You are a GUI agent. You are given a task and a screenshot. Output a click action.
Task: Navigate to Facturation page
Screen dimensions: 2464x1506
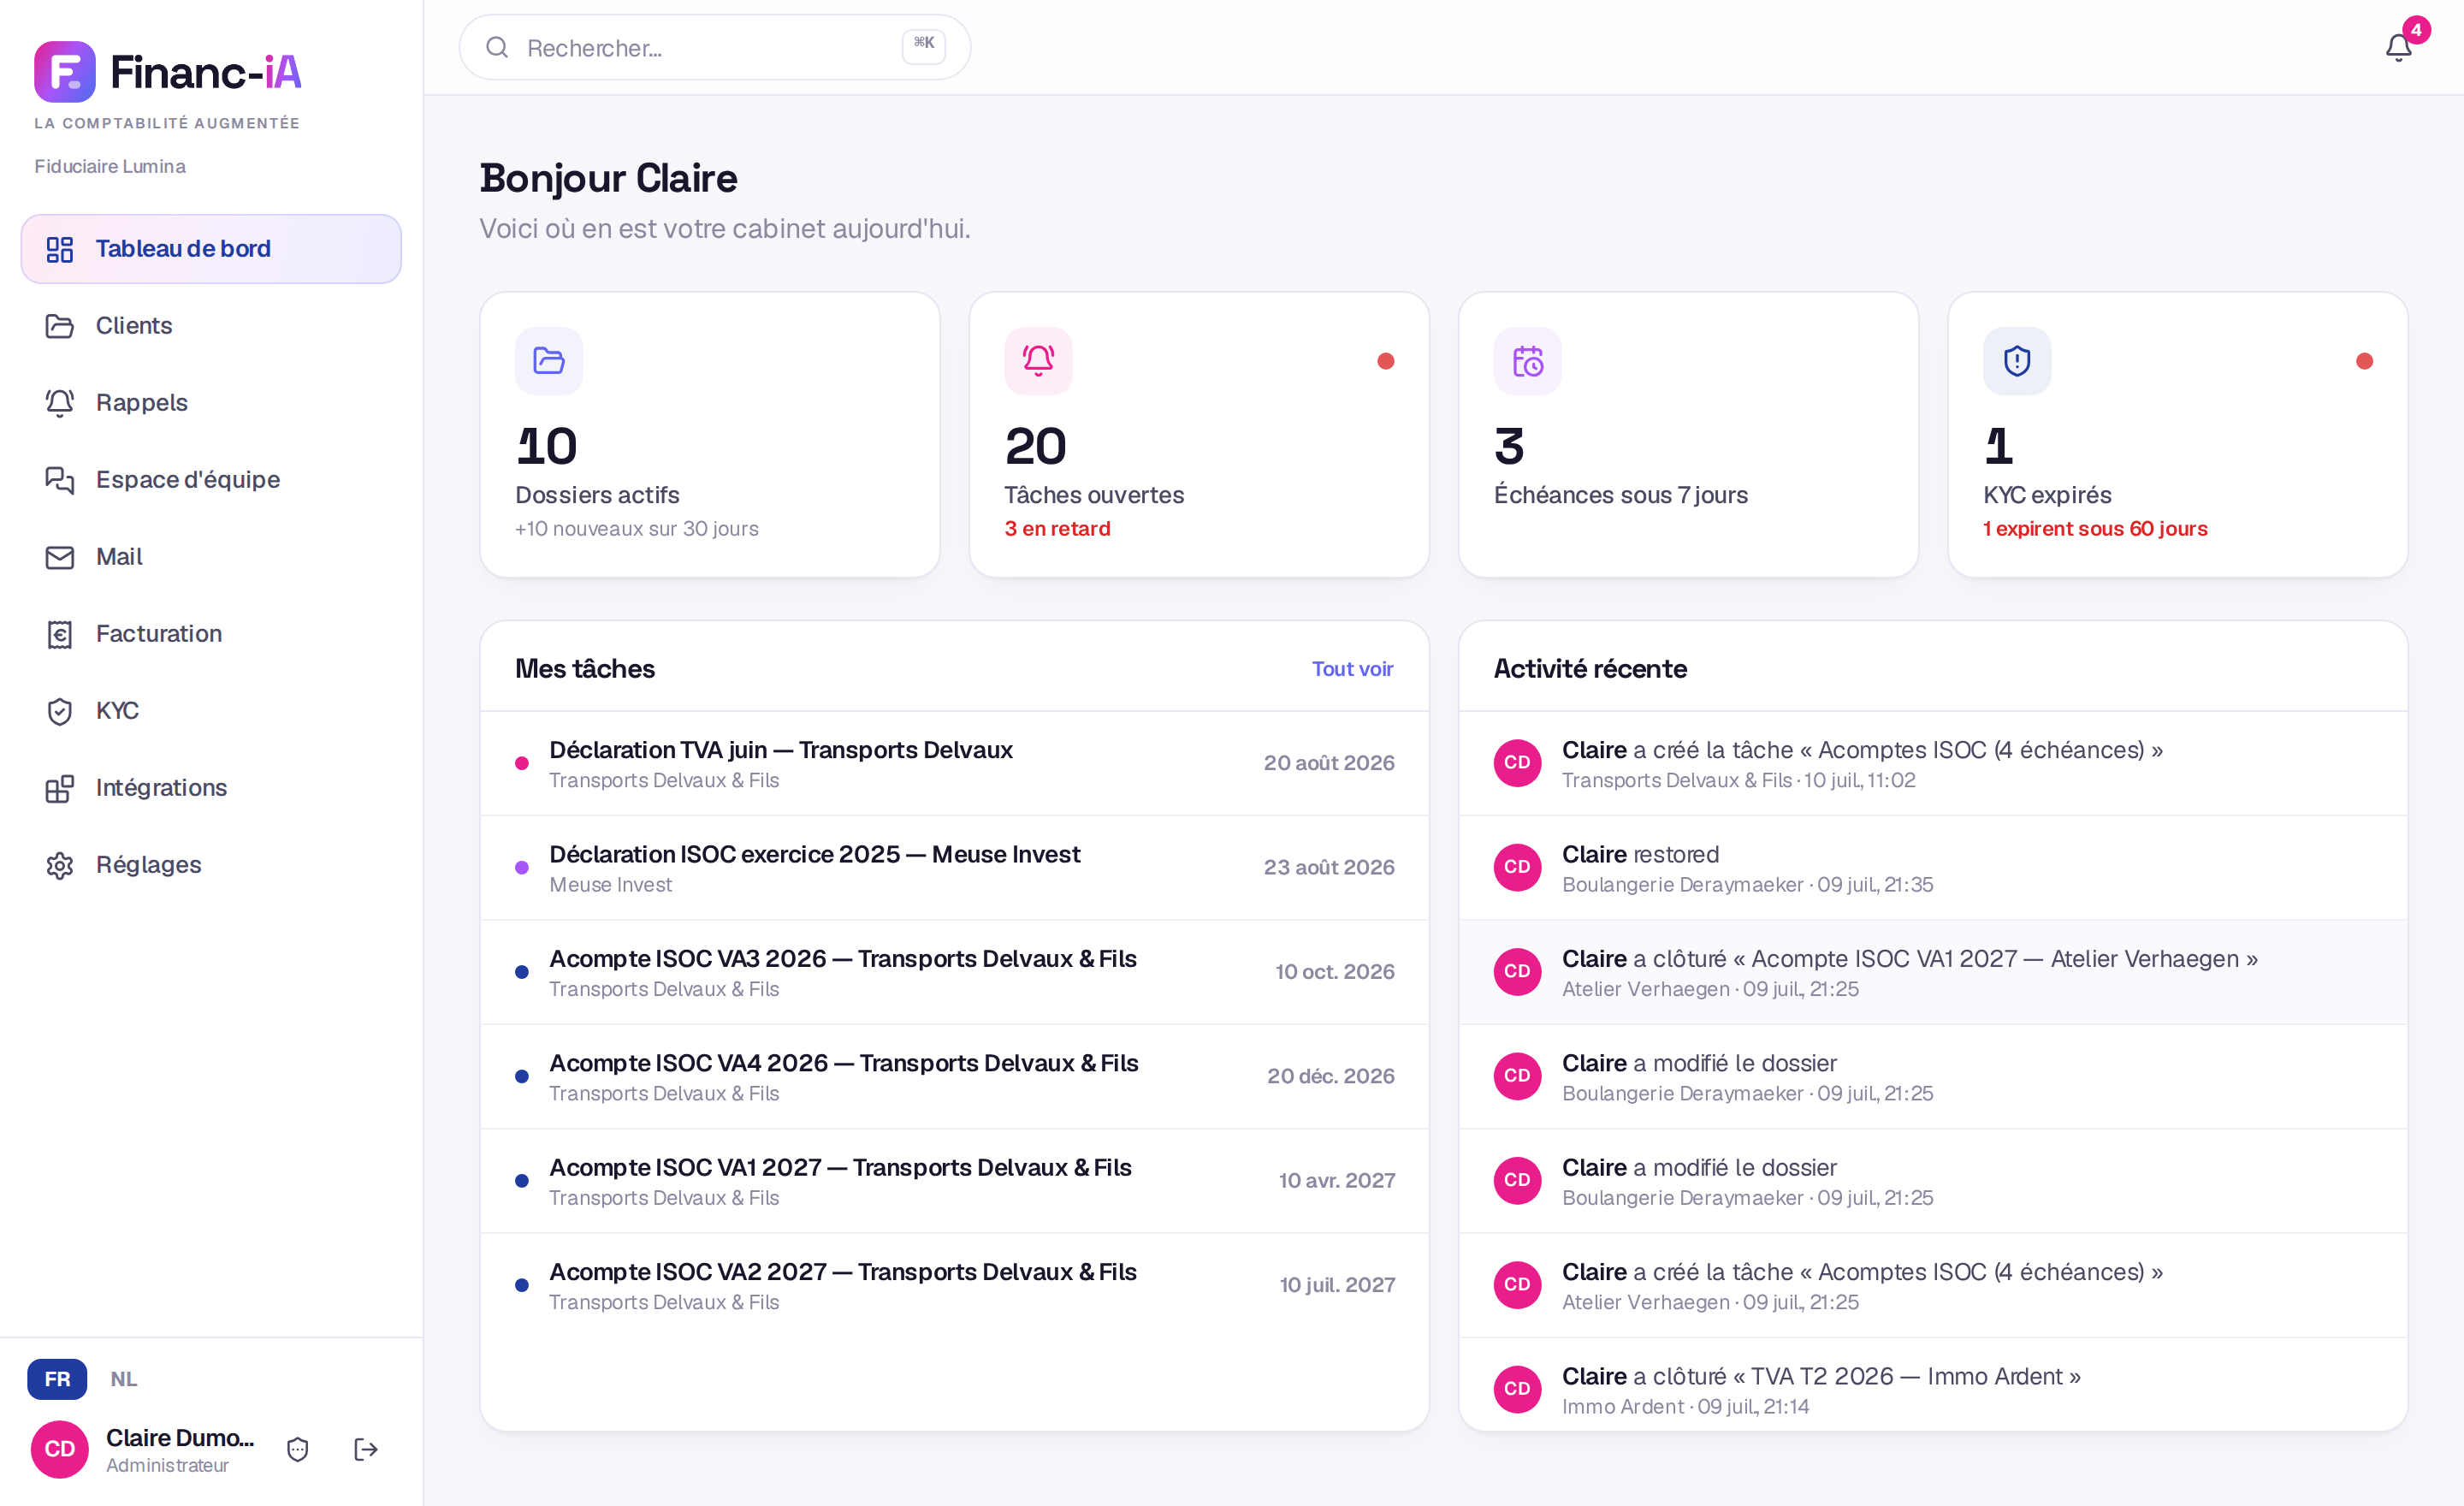tap(211, 634)
